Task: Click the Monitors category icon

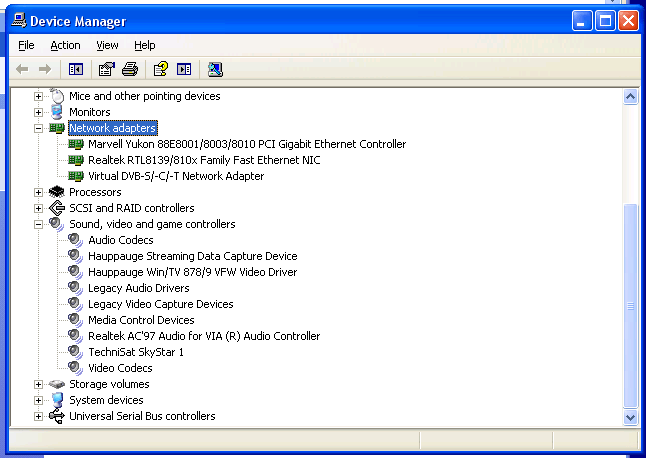Action: coord(57,112)
